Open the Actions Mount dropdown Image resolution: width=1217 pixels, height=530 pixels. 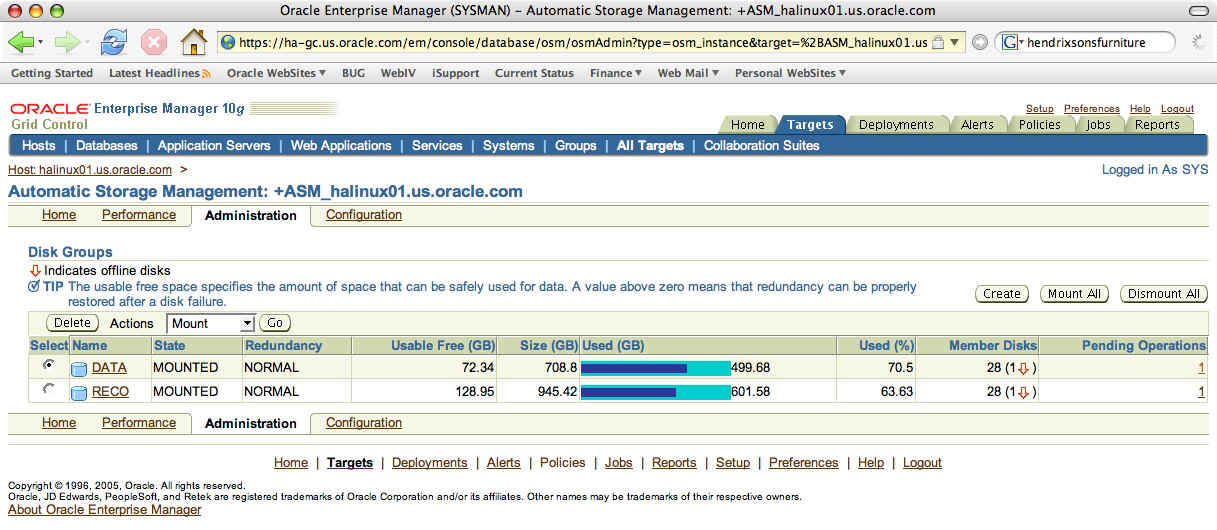212,323
